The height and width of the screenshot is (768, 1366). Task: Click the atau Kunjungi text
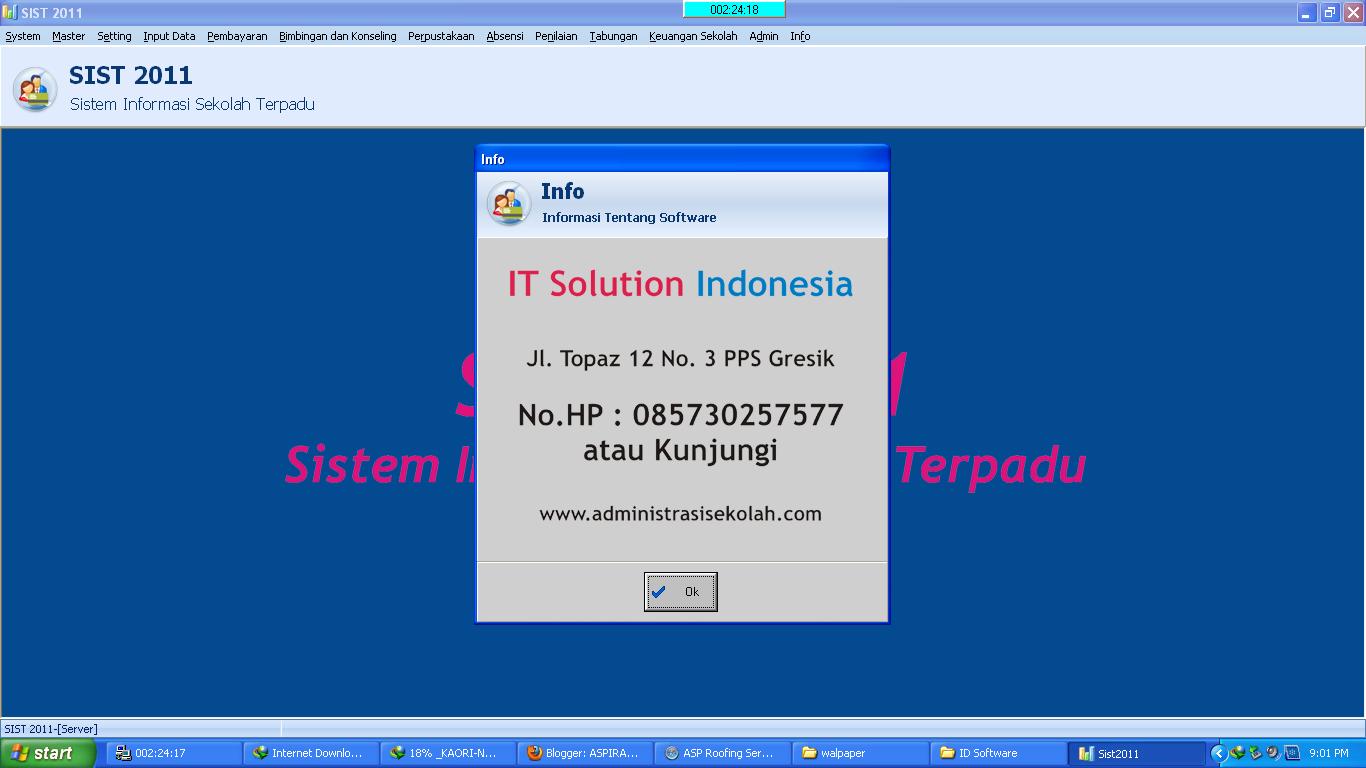[680, 450]
